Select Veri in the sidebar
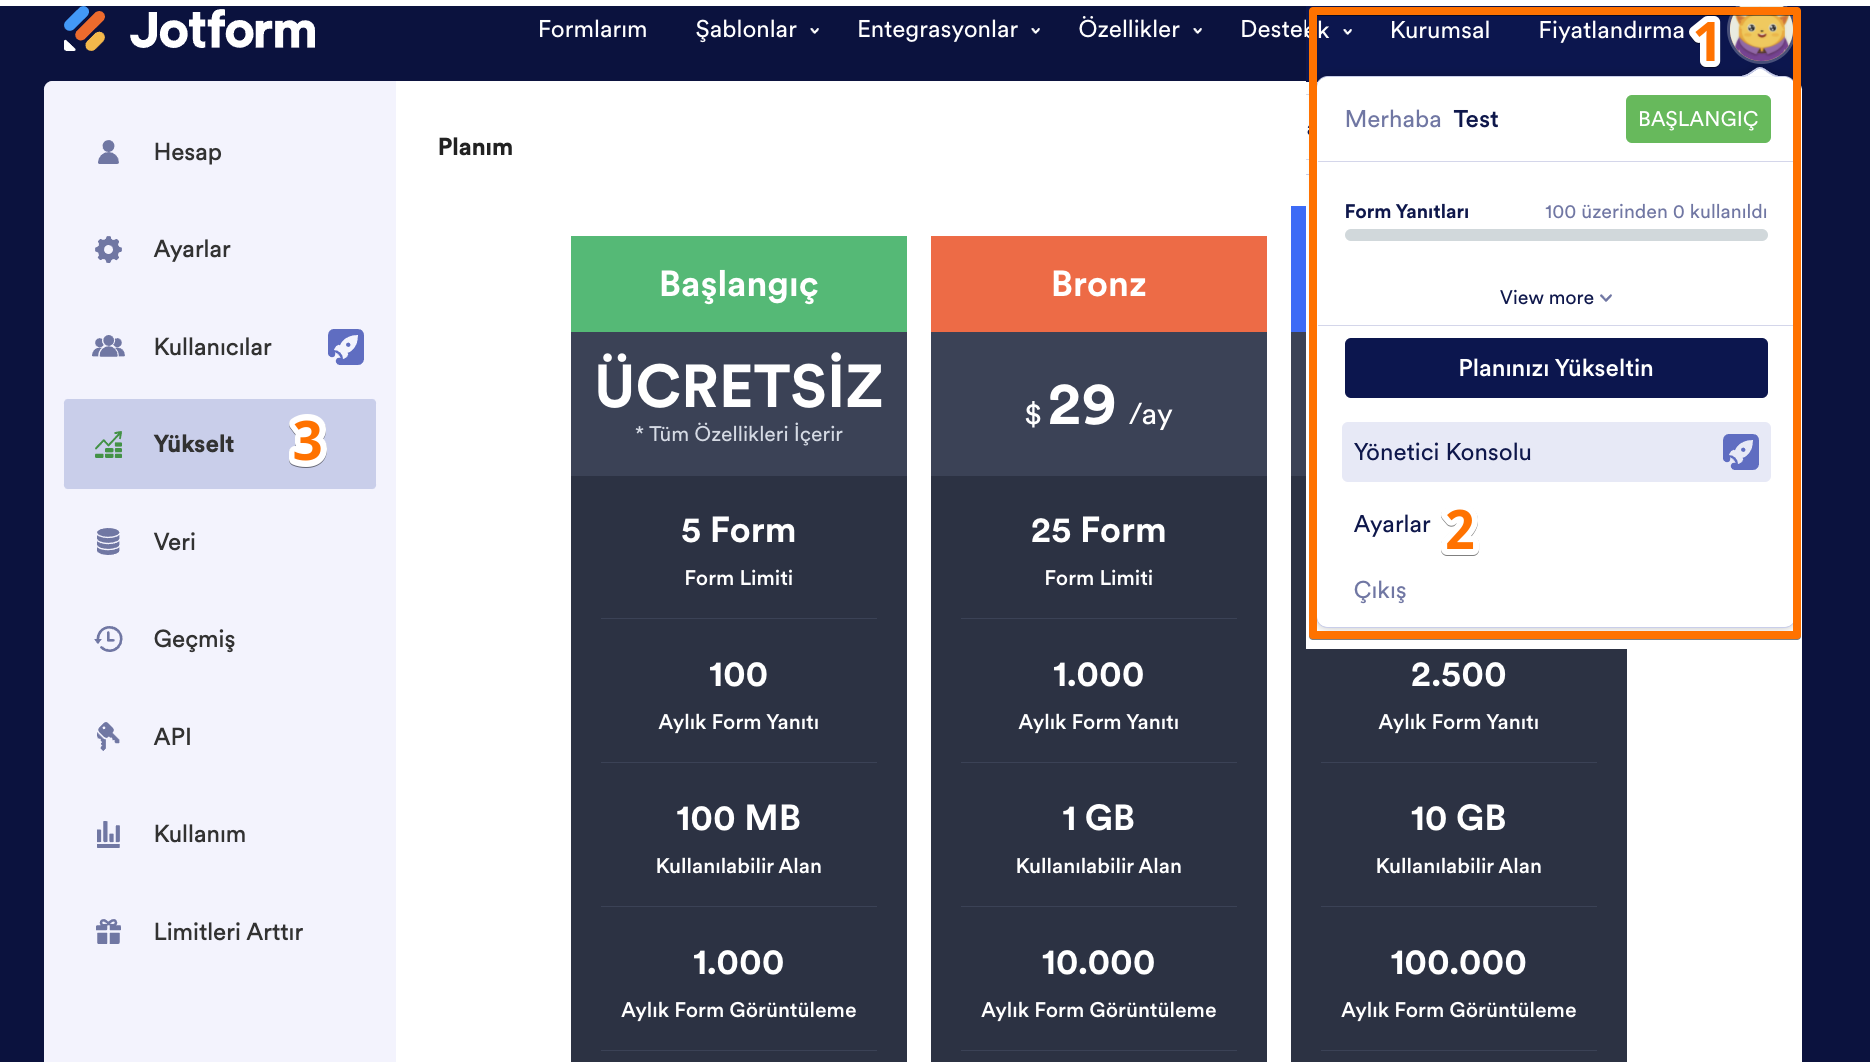Viewport: 1870px width, 1062px height. click(x=220, y=542)
